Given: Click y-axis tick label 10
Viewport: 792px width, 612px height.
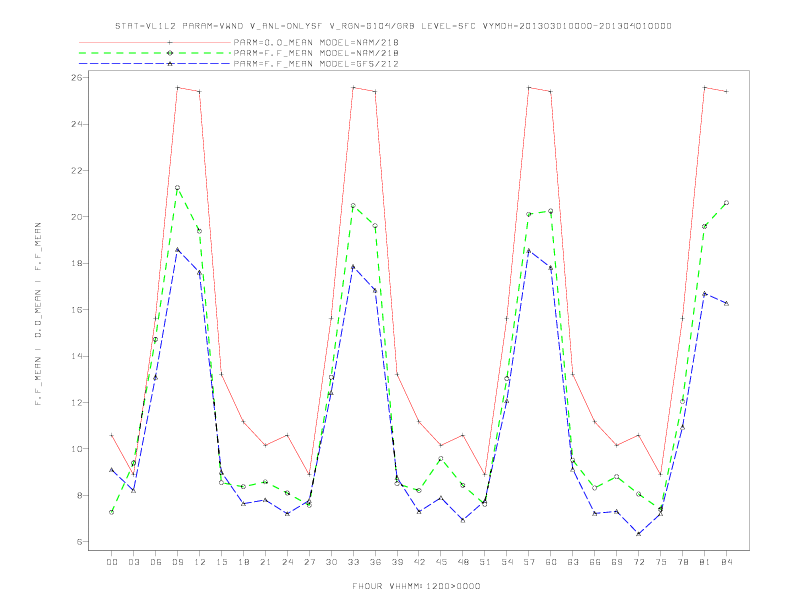Looking at the screenshot, I should pos(77,448).
